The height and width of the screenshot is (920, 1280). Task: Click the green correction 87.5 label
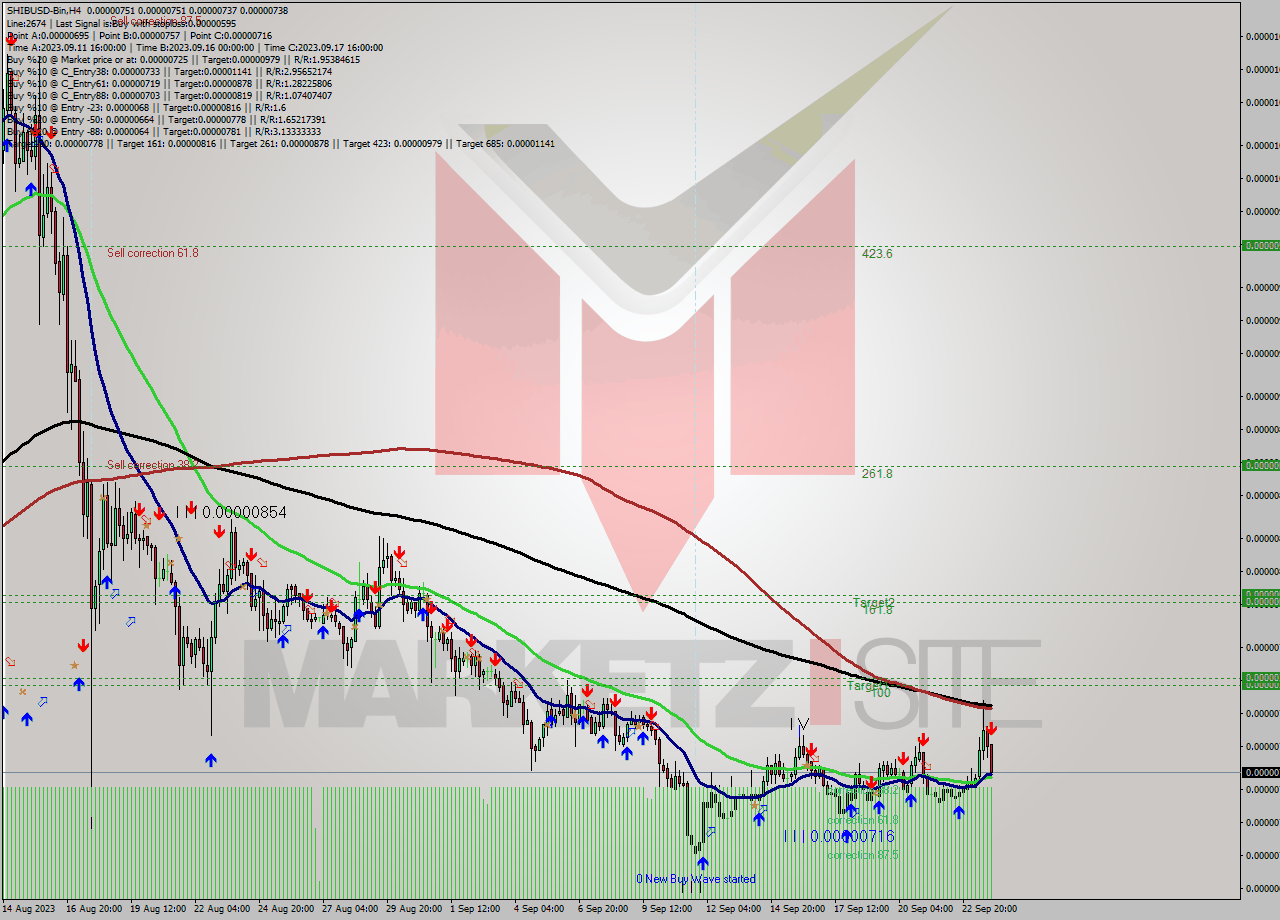(862, 855)
